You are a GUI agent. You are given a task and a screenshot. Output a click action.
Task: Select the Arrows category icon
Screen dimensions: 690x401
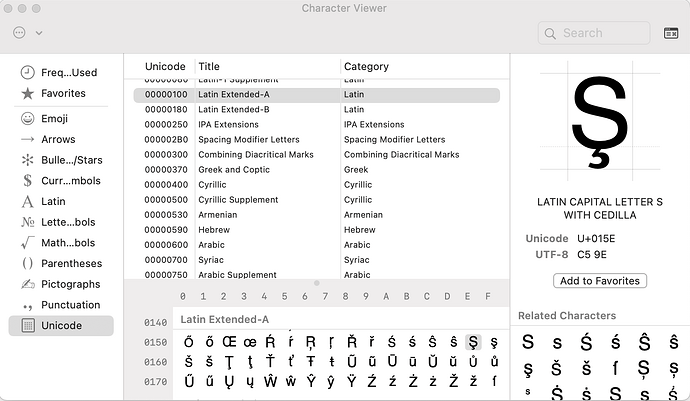[x=27, y=140]
